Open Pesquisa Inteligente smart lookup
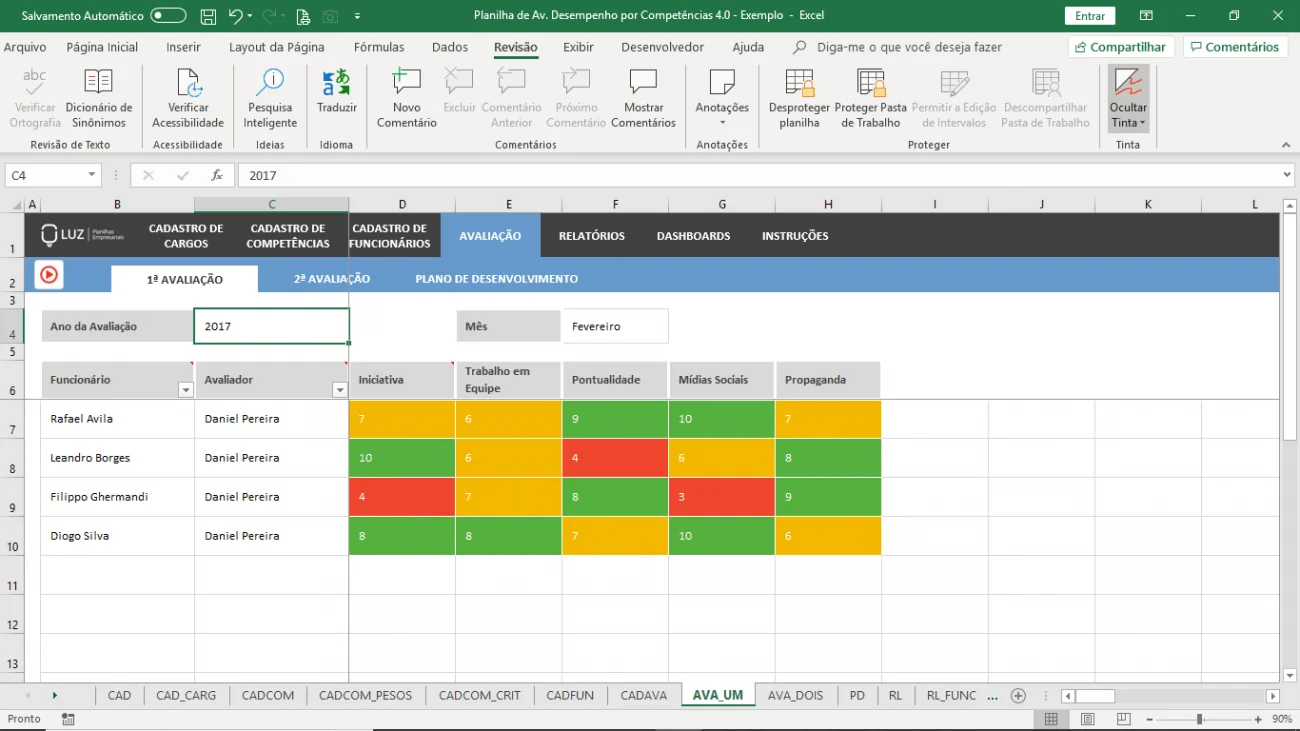The height and width of the screenshot is (731, 1300). click(x=270, y=98)
